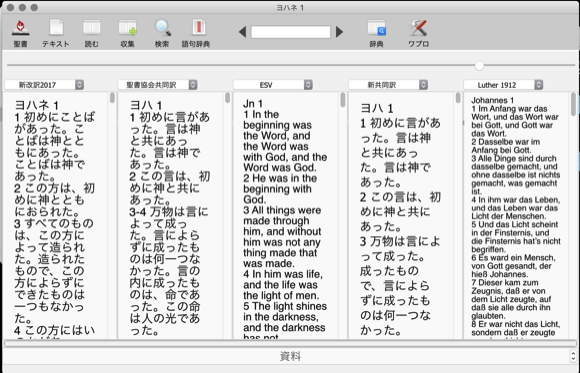
Task: Go to previous chapter with left arrow
Action: point(242,32)
